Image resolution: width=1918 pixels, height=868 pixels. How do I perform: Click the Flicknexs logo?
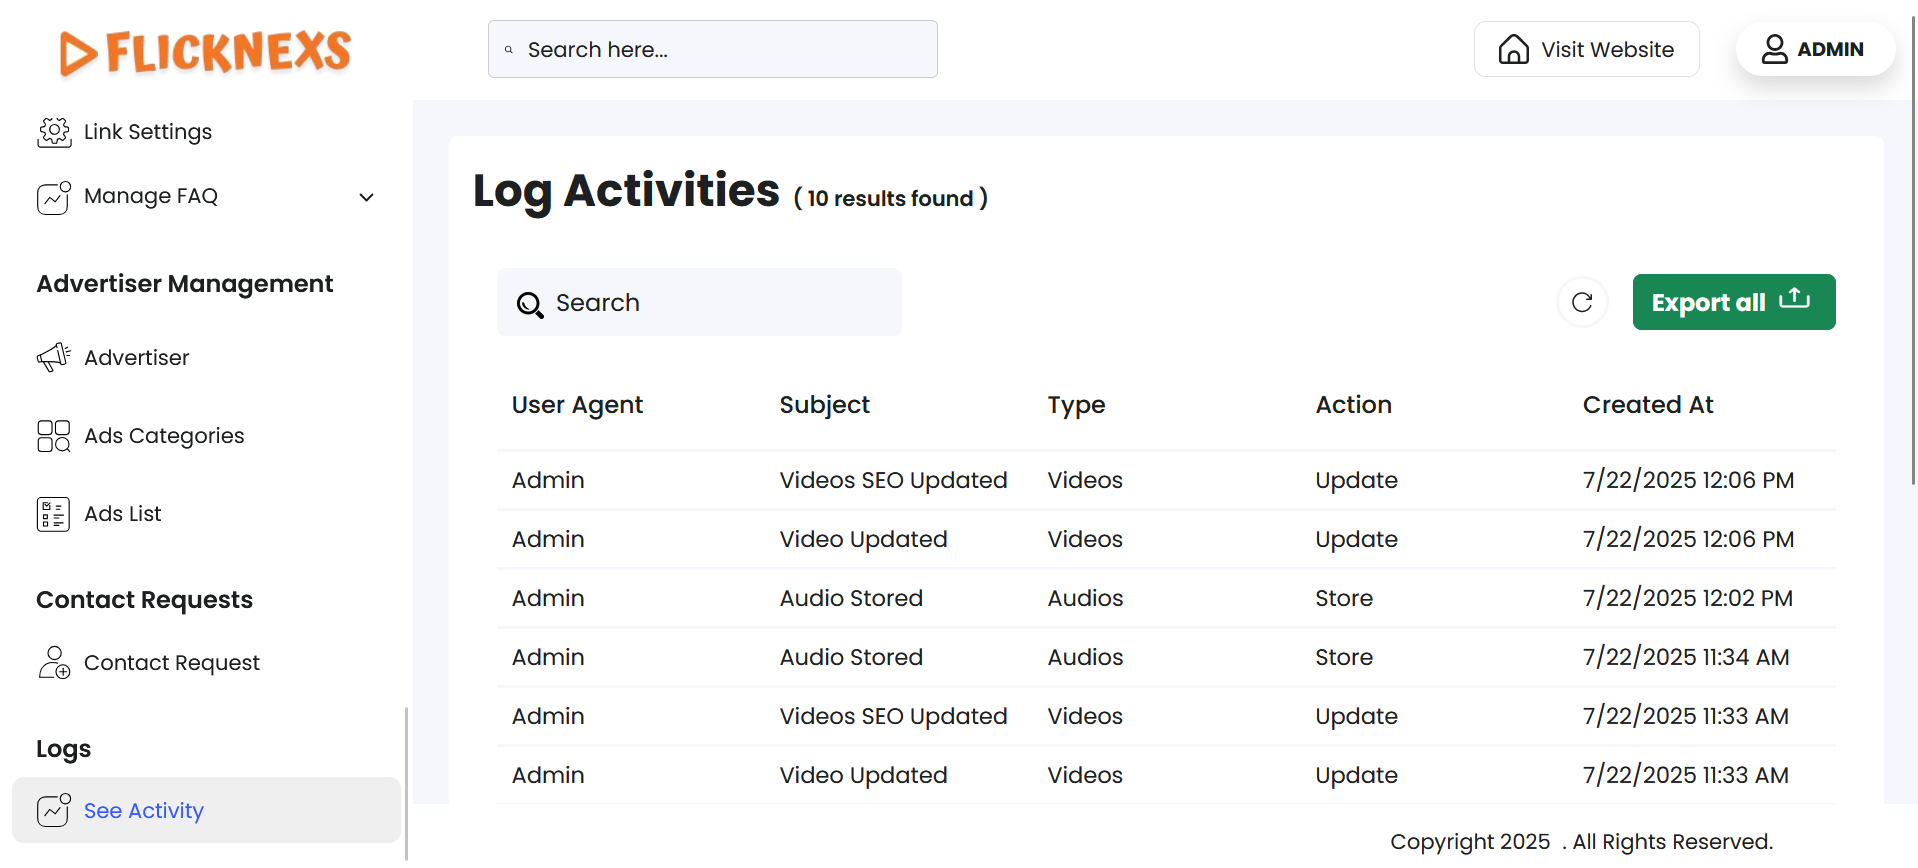[x=205, y=52]
